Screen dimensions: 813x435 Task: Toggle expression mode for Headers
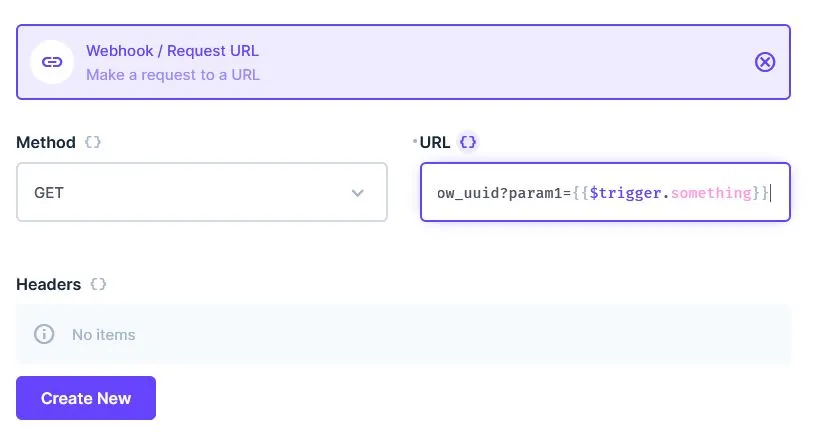98,284
